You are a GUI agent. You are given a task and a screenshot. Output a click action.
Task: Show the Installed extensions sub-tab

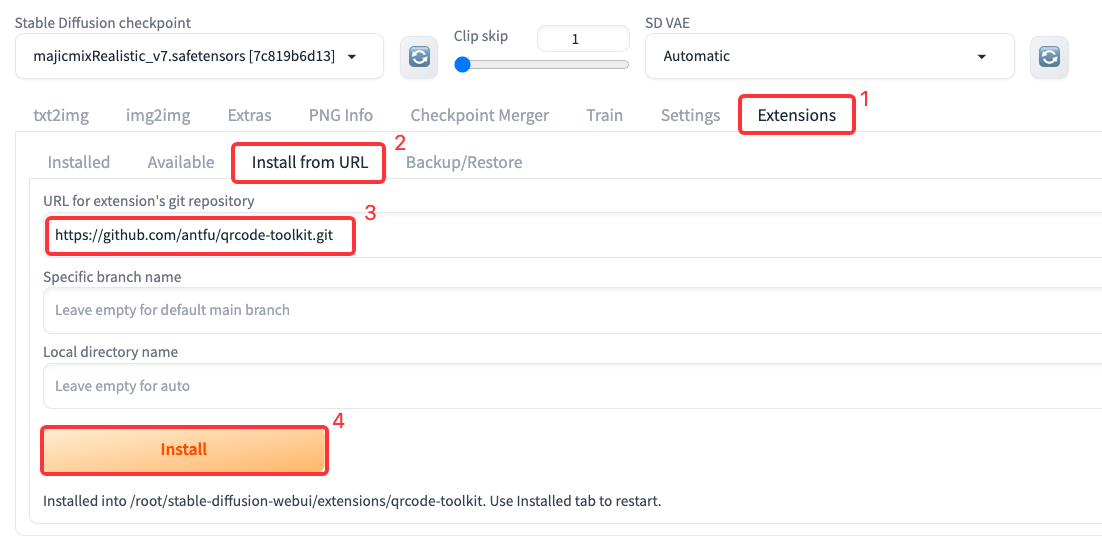[79, 162]
